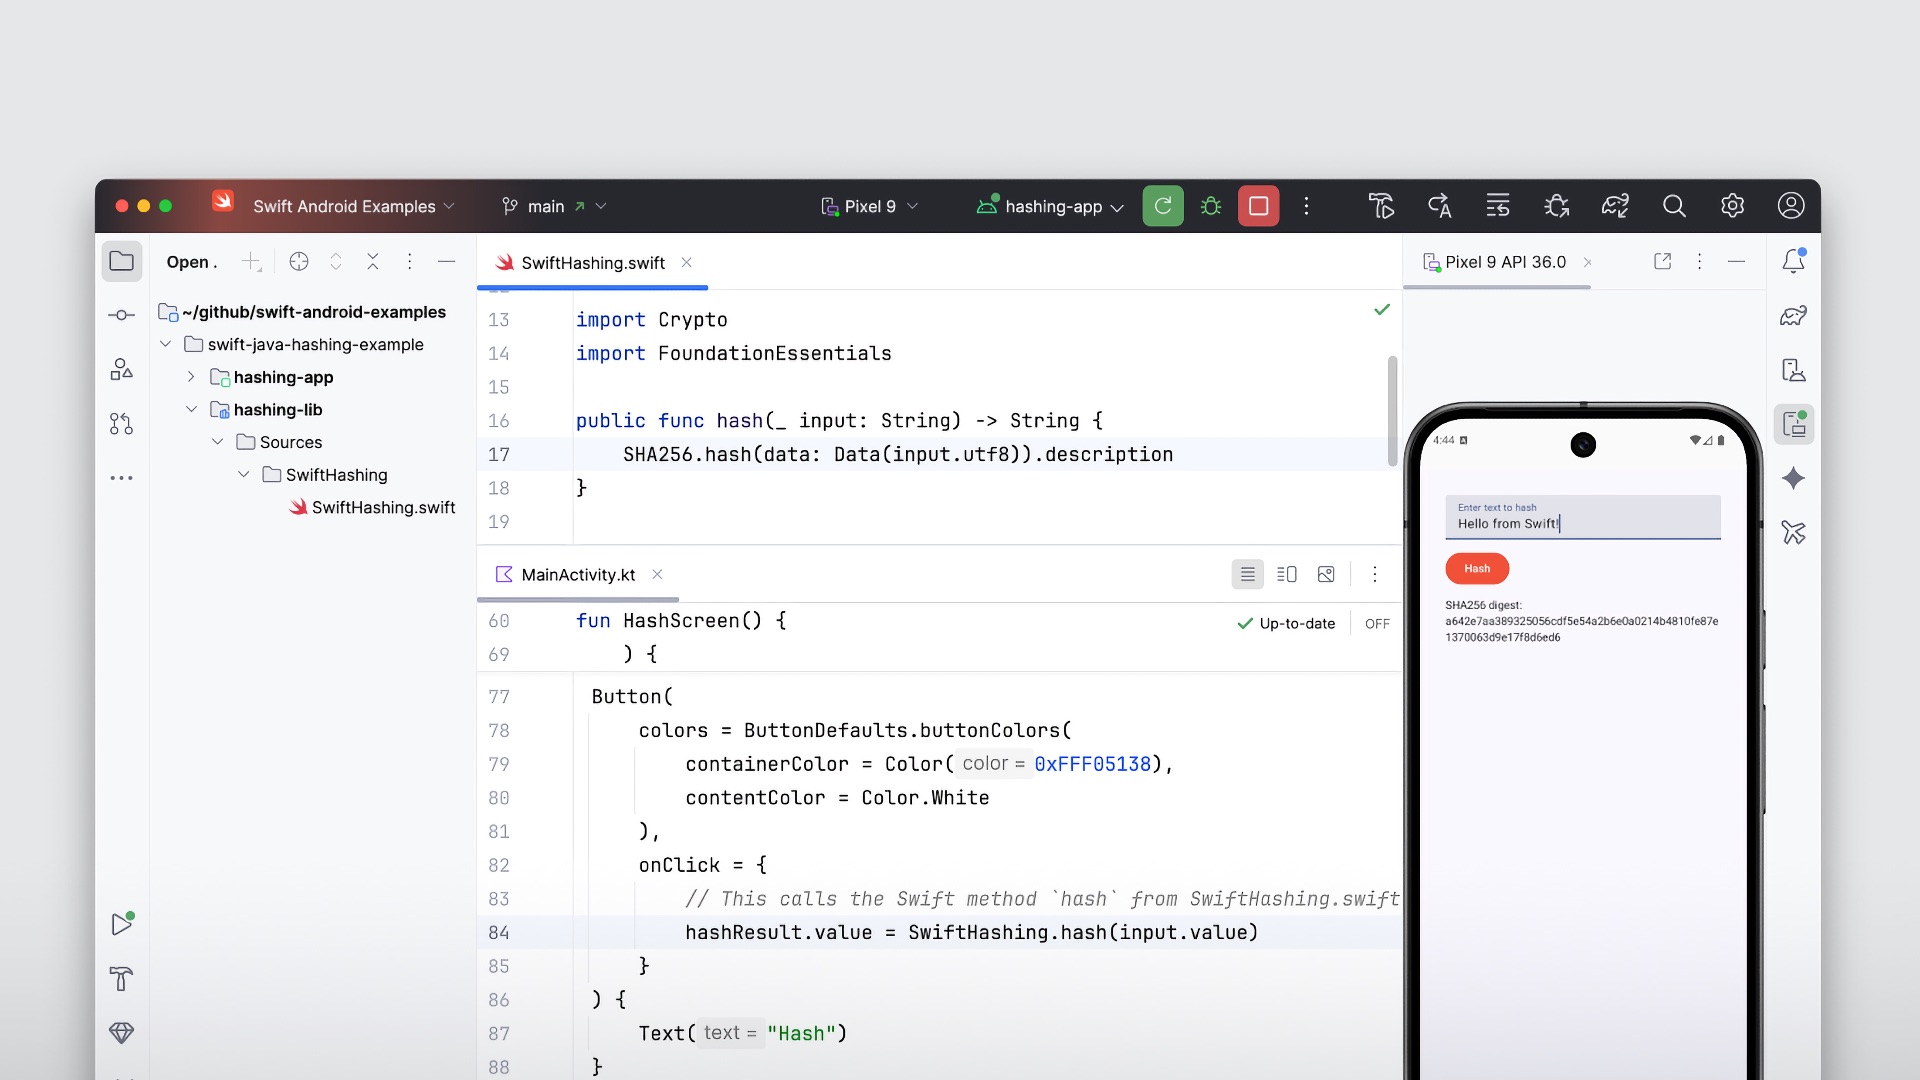Open the Pixel 9 device selector dropdown
Viewport: 1920px width, 1080px height.
pyautogui.click(x=868, y=206)
